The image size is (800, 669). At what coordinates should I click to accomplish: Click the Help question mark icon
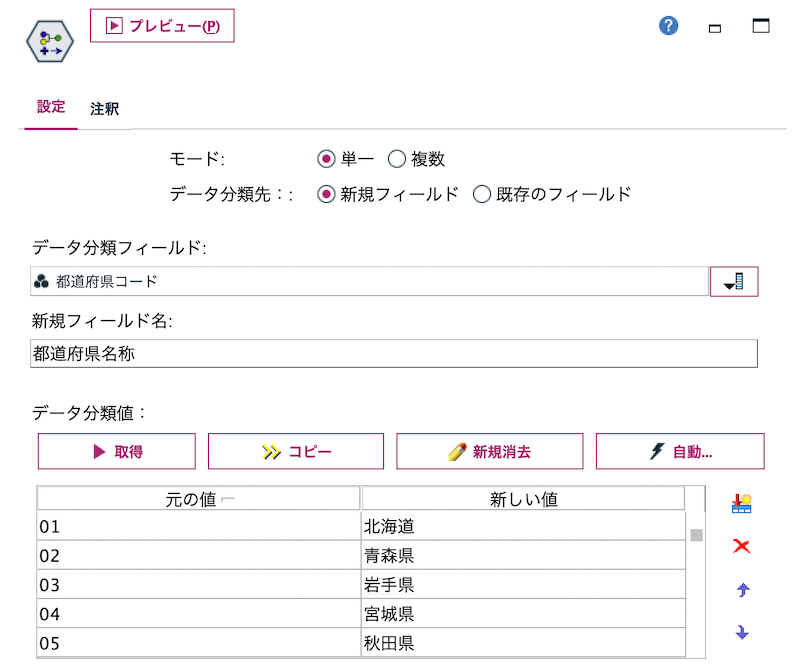[666, 26]
